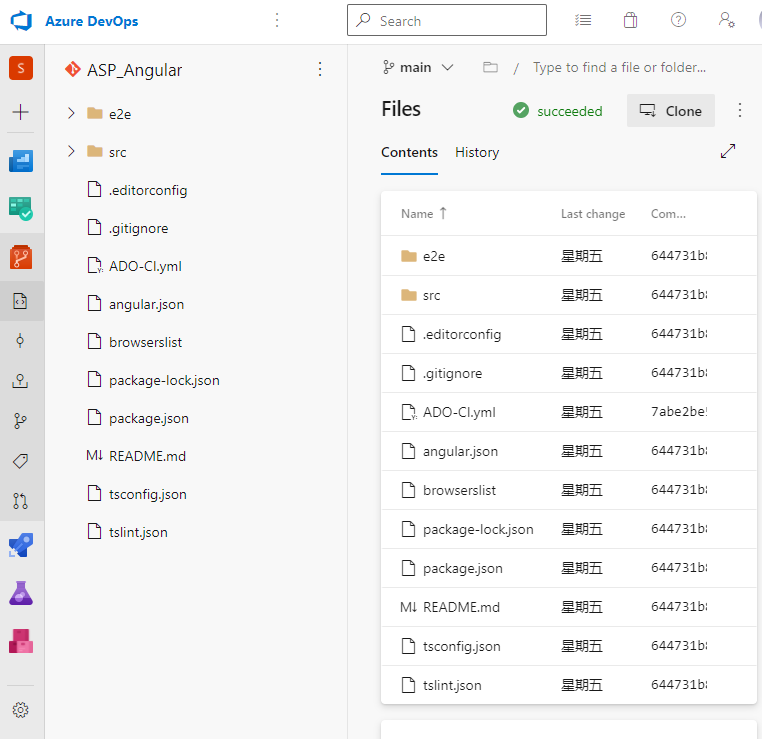The image size is (762, 739).
Task: Open e2e folder in contents table
Action: point(433,256)
